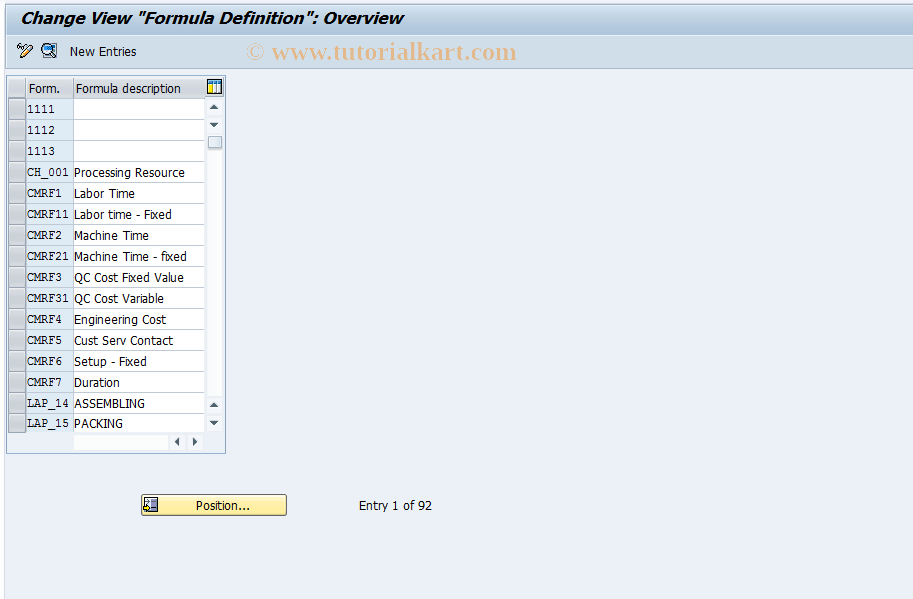Click empty description field of row 1111

coord(139,109)
